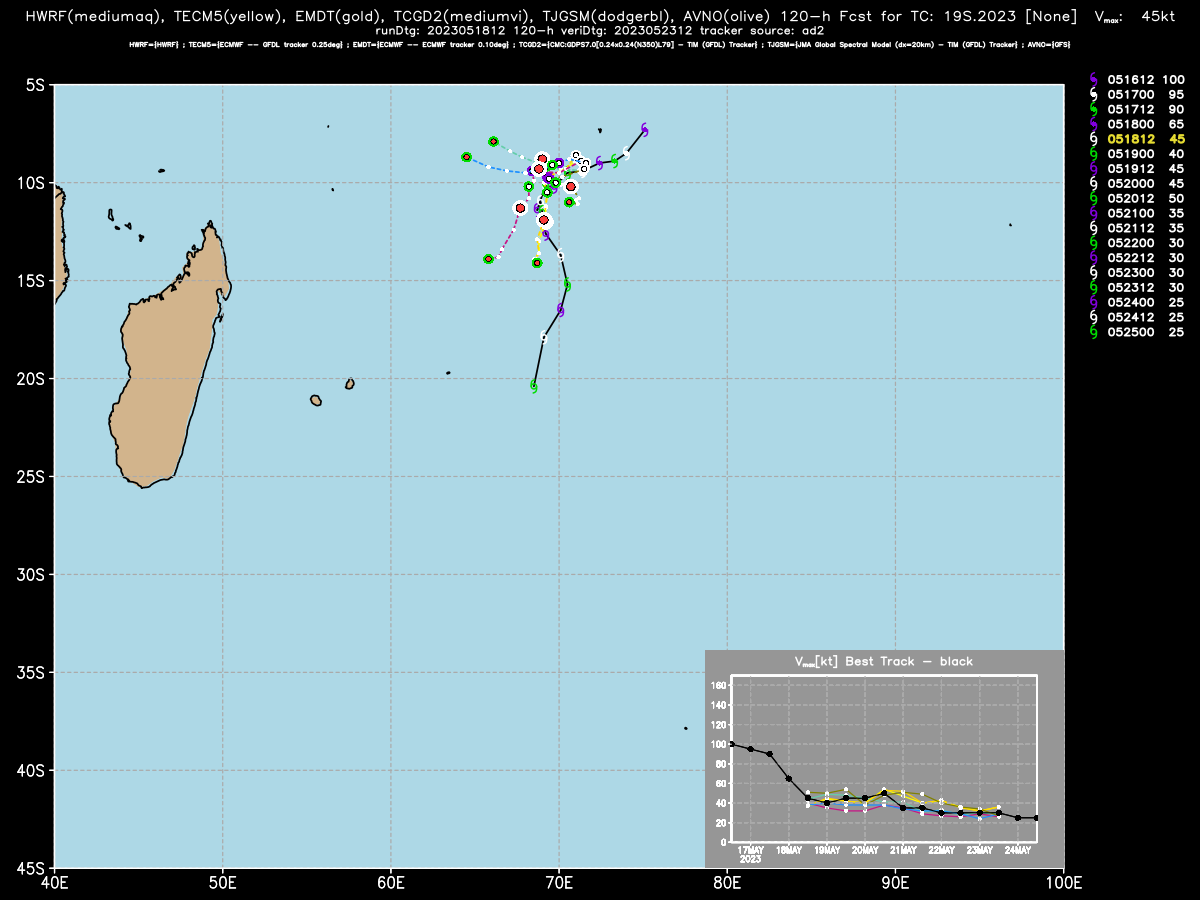The width and height of the screenshot is (1200, 900).
Task: Click the westernmost blue forecast track endpoint marker
Action: pos(466,157)
